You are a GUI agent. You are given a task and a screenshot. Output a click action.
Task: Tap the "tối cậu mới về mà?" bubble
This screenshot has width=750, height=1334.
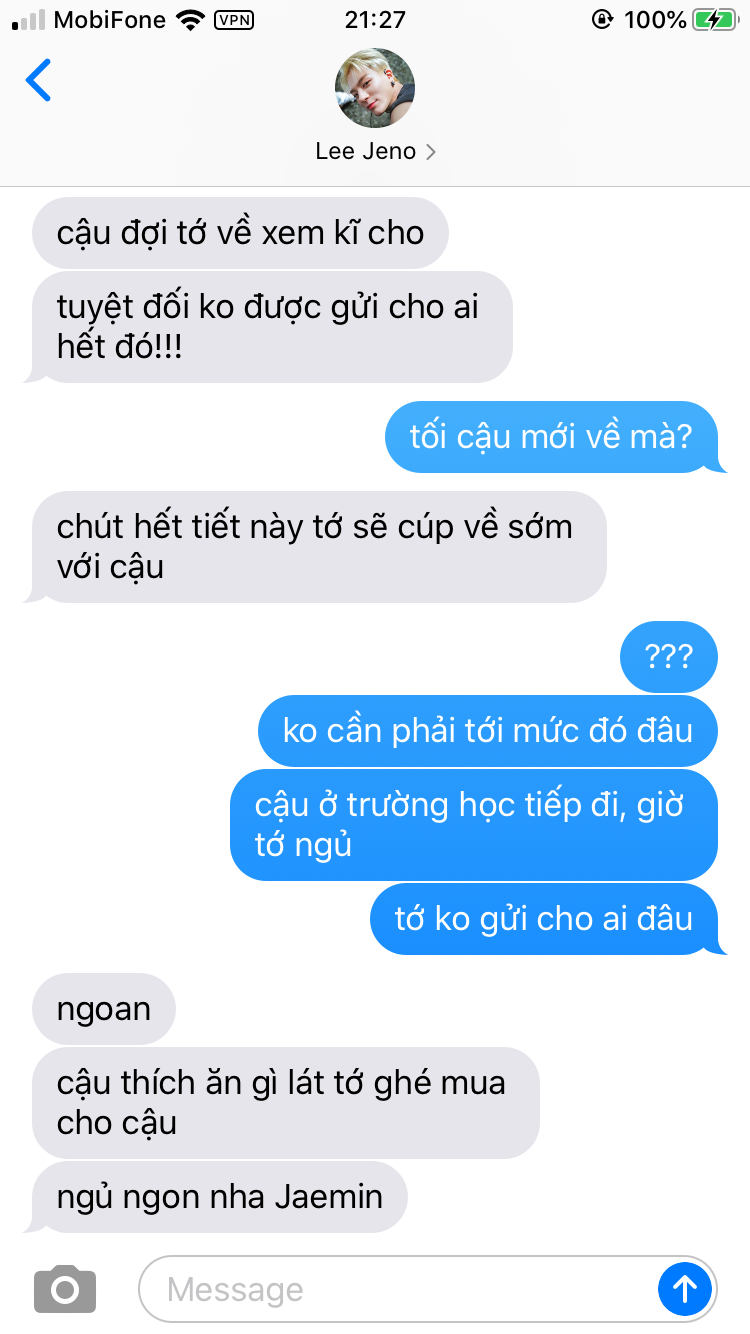click(552, 437)
